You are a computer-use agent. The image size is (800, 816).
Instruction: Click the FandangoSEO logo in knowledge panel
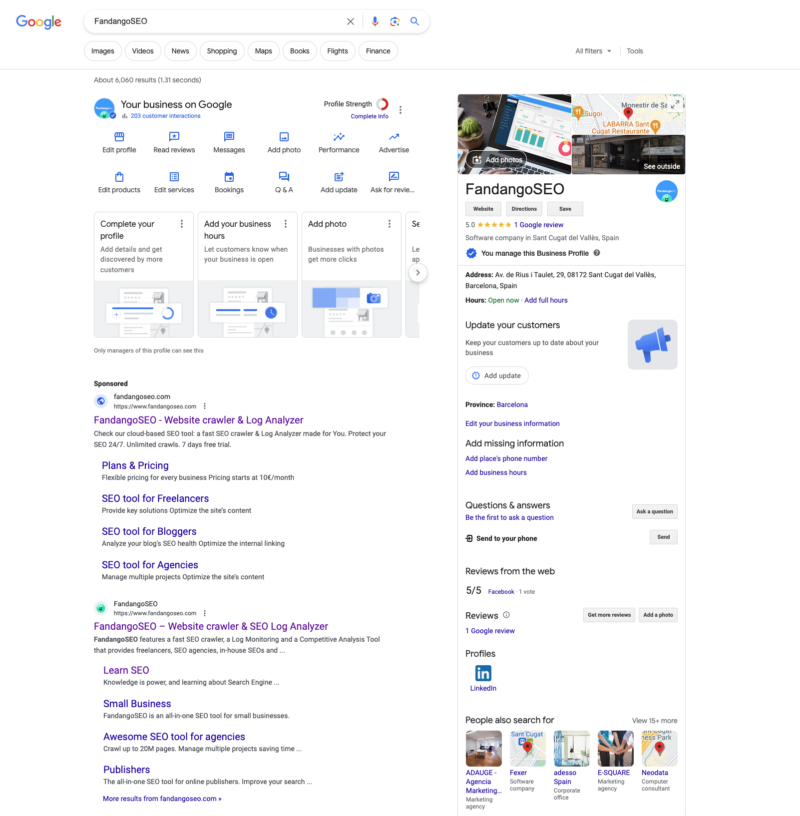point(666,191)
